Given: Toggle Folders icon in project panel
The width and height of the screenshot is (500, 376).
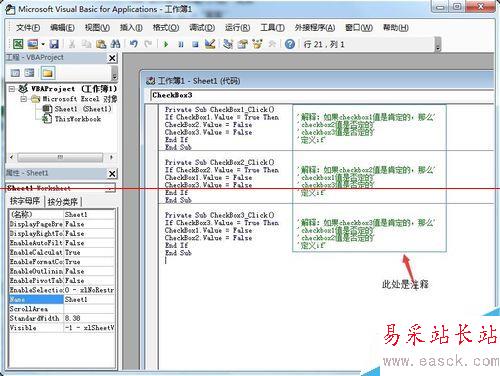Looking at the screenshot, I should (47, 73).
